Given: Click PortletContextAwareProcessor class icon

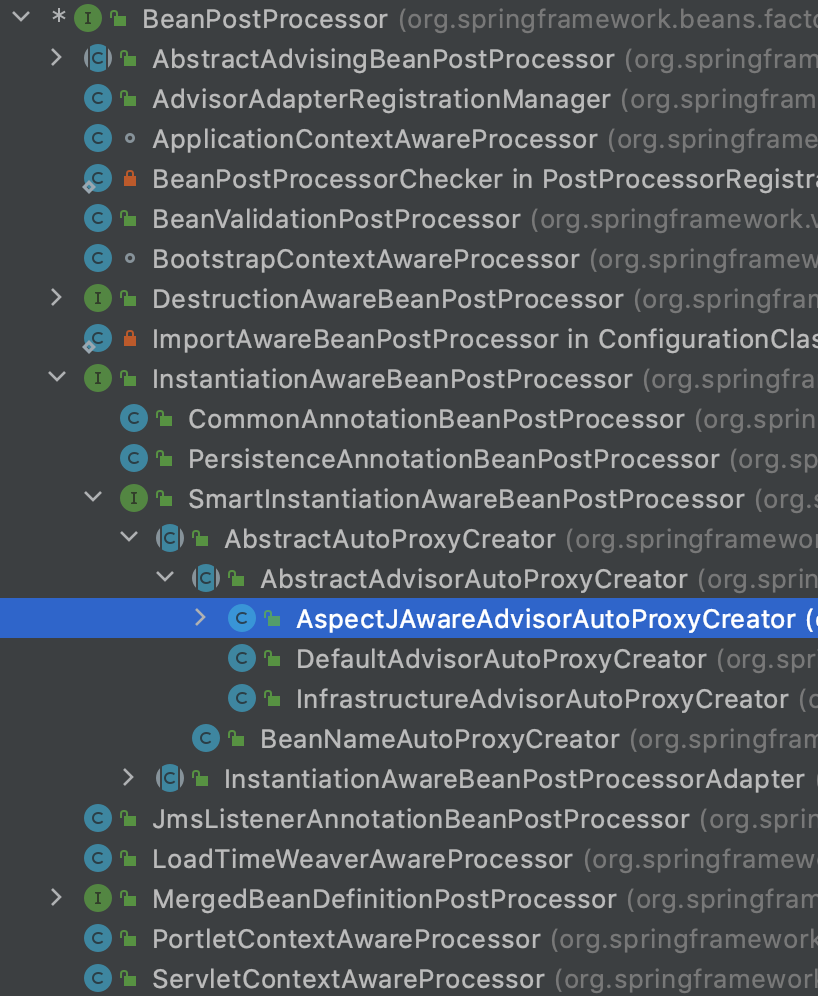Looking at the screenshot, I should (x=98, y=939).
